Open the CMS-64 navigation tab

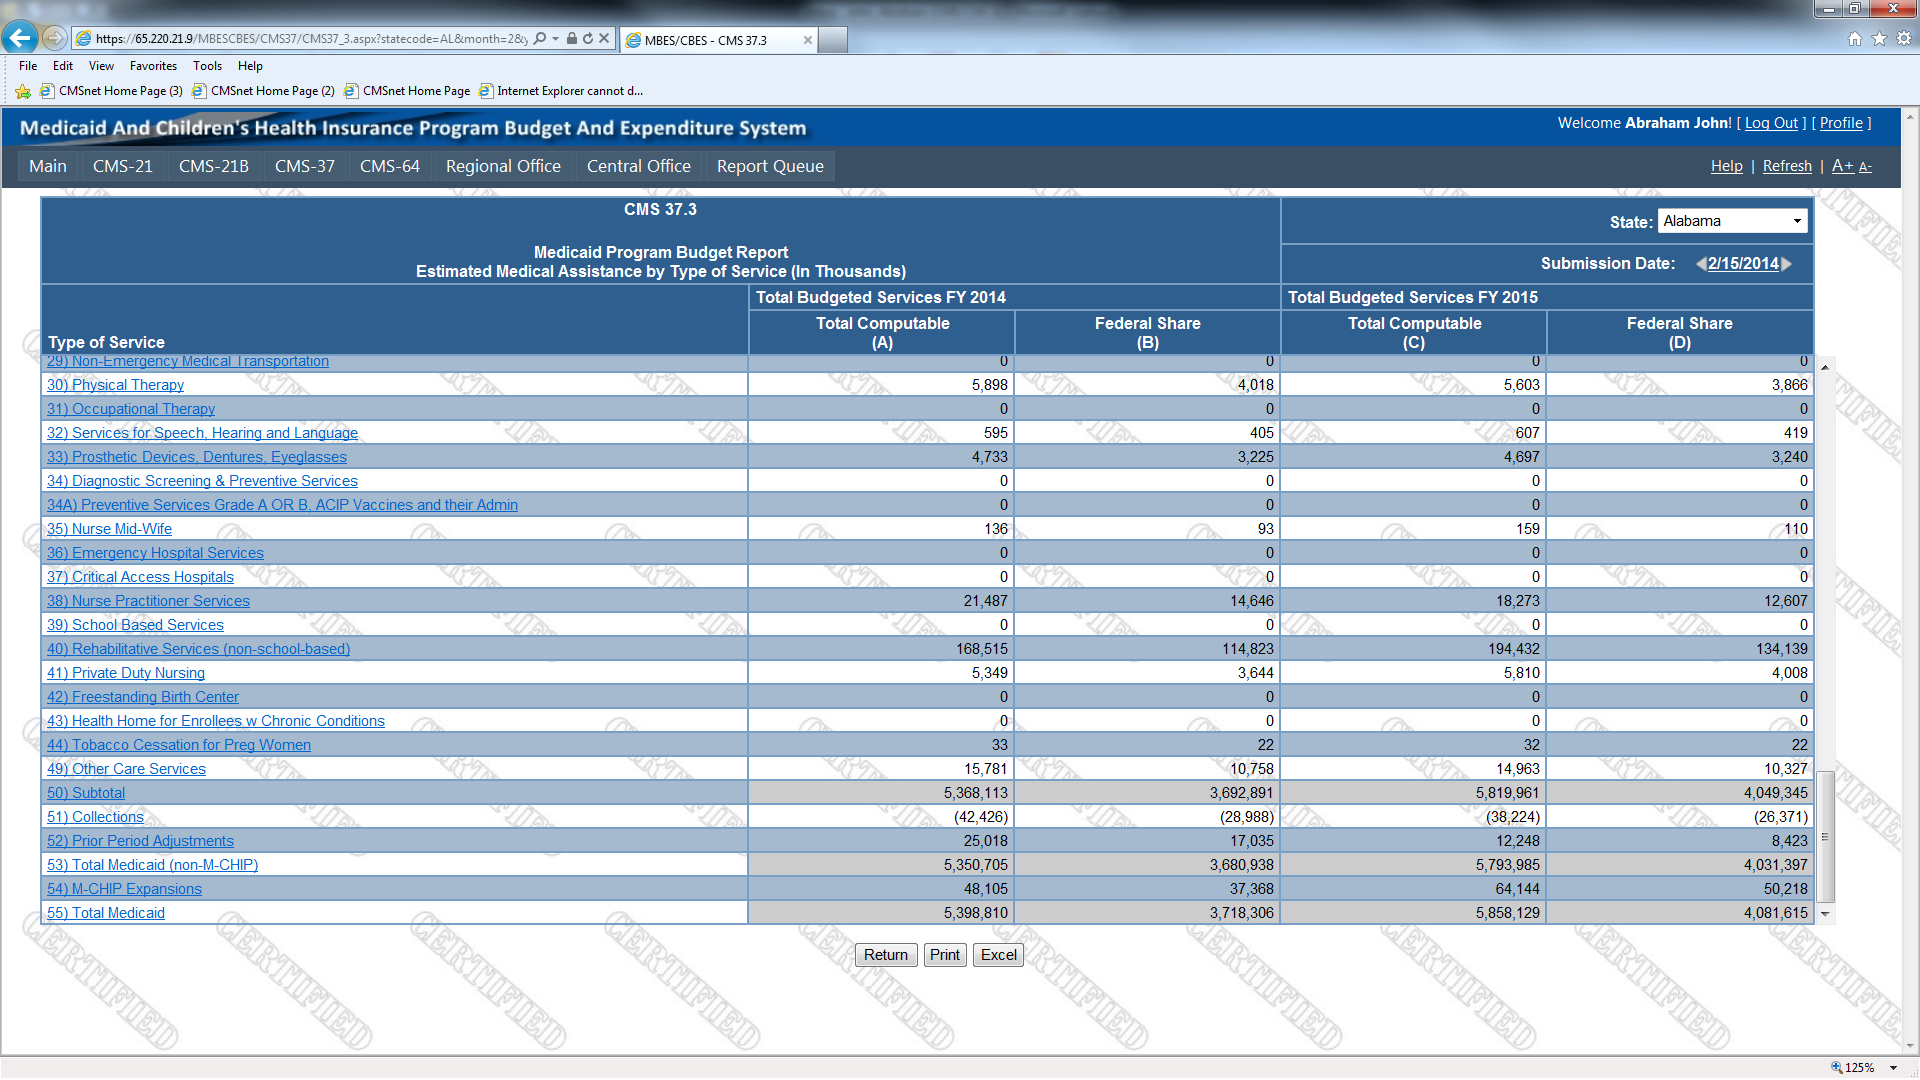(389, 166)
